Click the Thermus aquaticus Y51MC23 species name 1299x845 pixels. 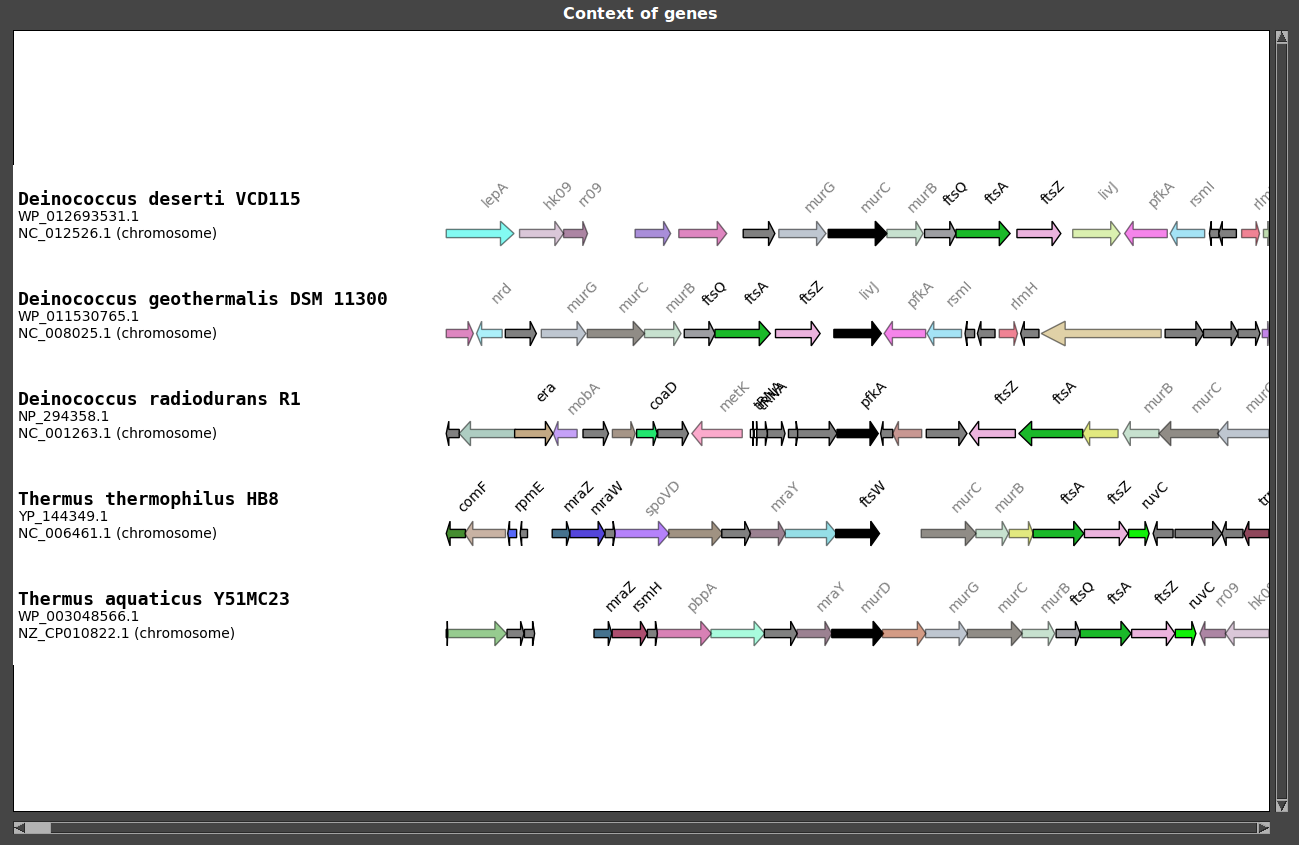pyautogui.click(x=154, y=599)
